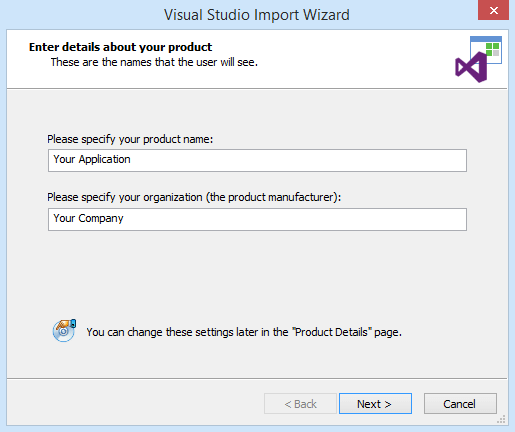Close the Visual Studio Import Wizard window
This screenshot has height=432, width=515.
pyautogui.click(x=493, y=10)
